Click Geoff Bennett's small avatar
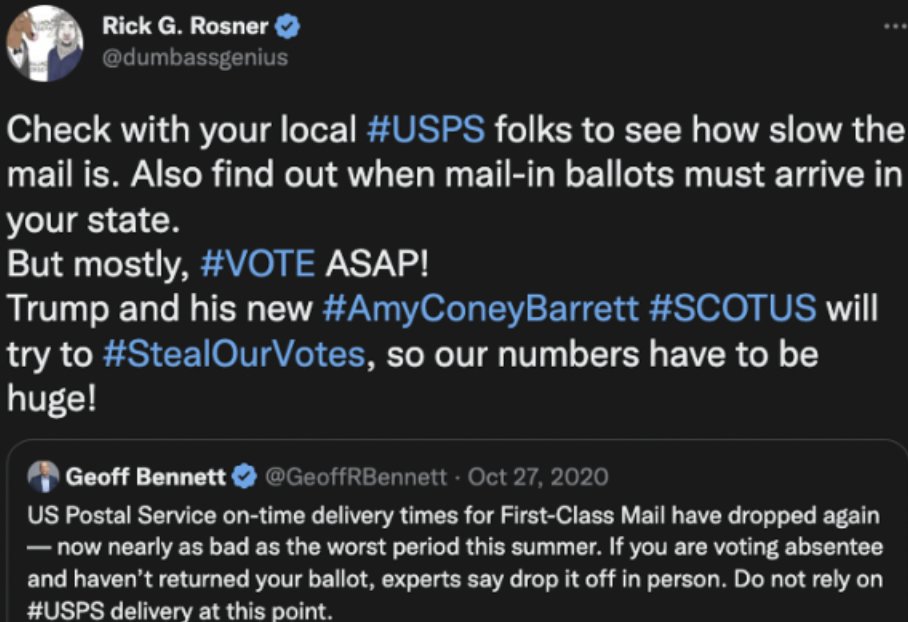The width and height of the screenshot is (908, 622). pos(44,477)
